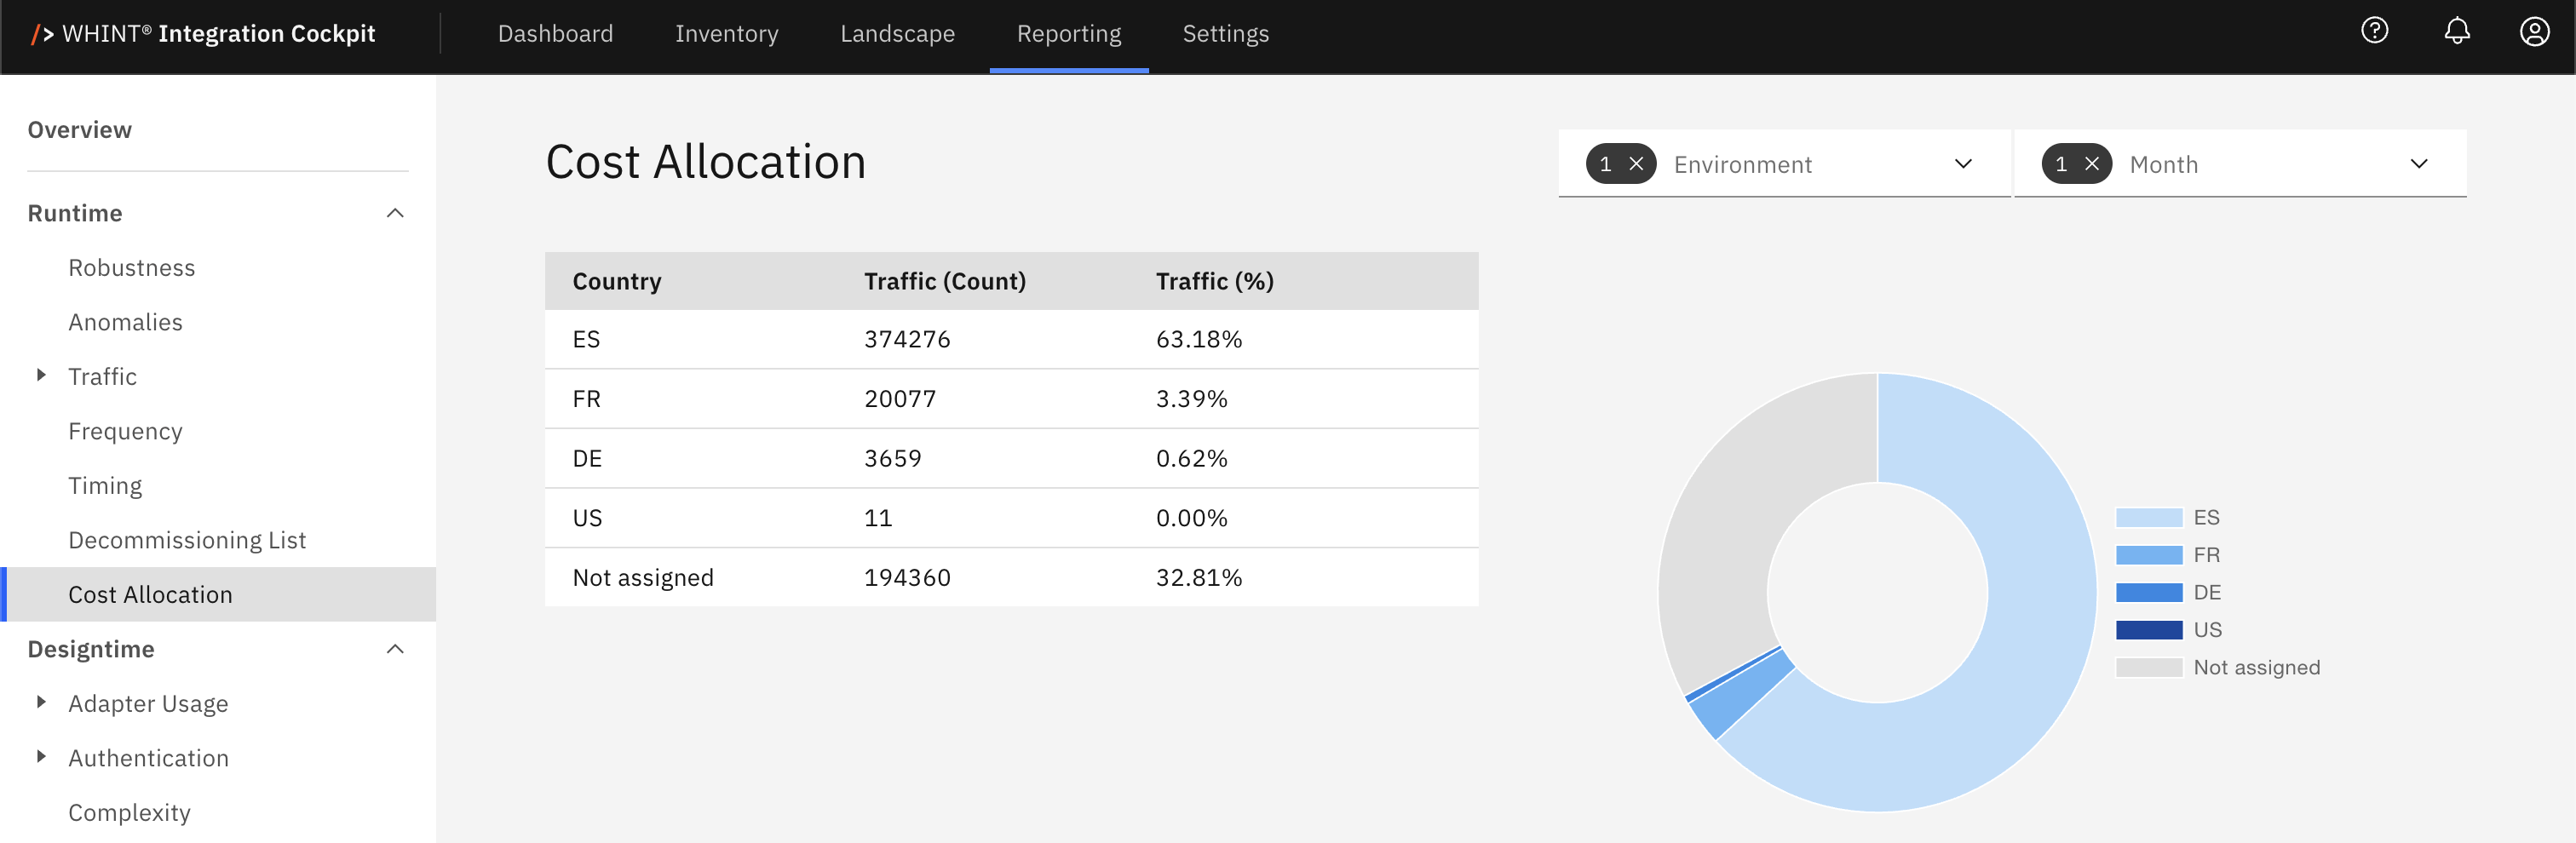Switch to the Dashboard tab
Viewport: 2576px width, 843px height.
pos(555,34)
